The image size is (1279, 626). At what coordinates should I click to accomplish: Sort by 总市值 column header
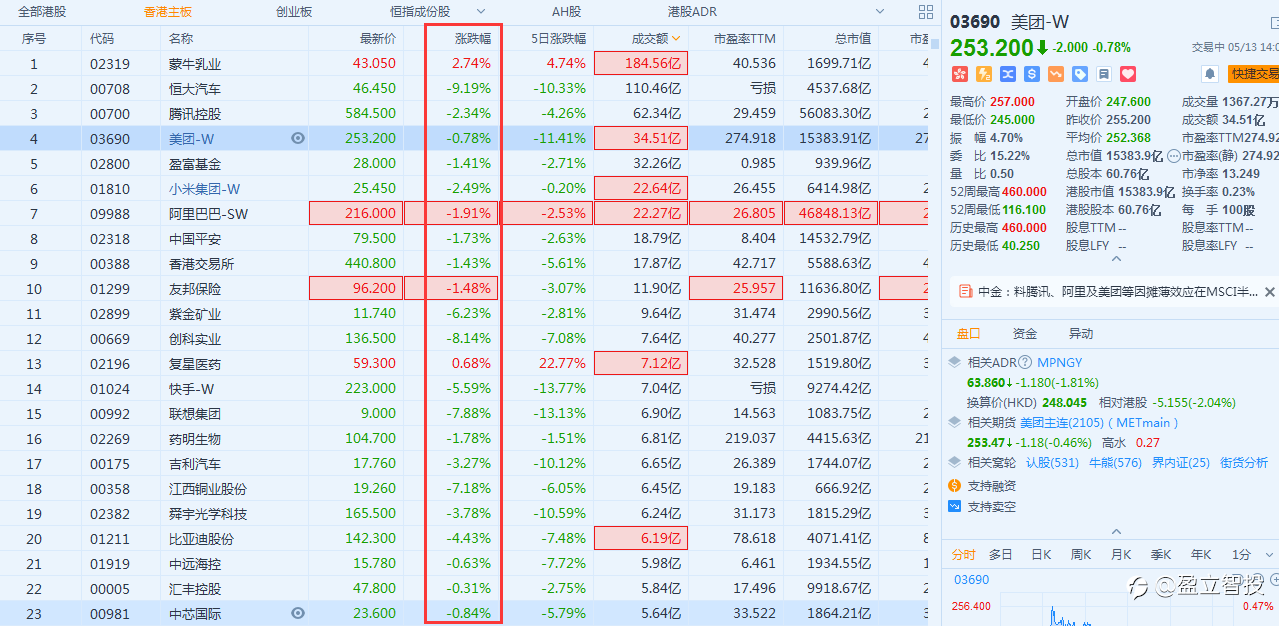[x=853, y=38]
